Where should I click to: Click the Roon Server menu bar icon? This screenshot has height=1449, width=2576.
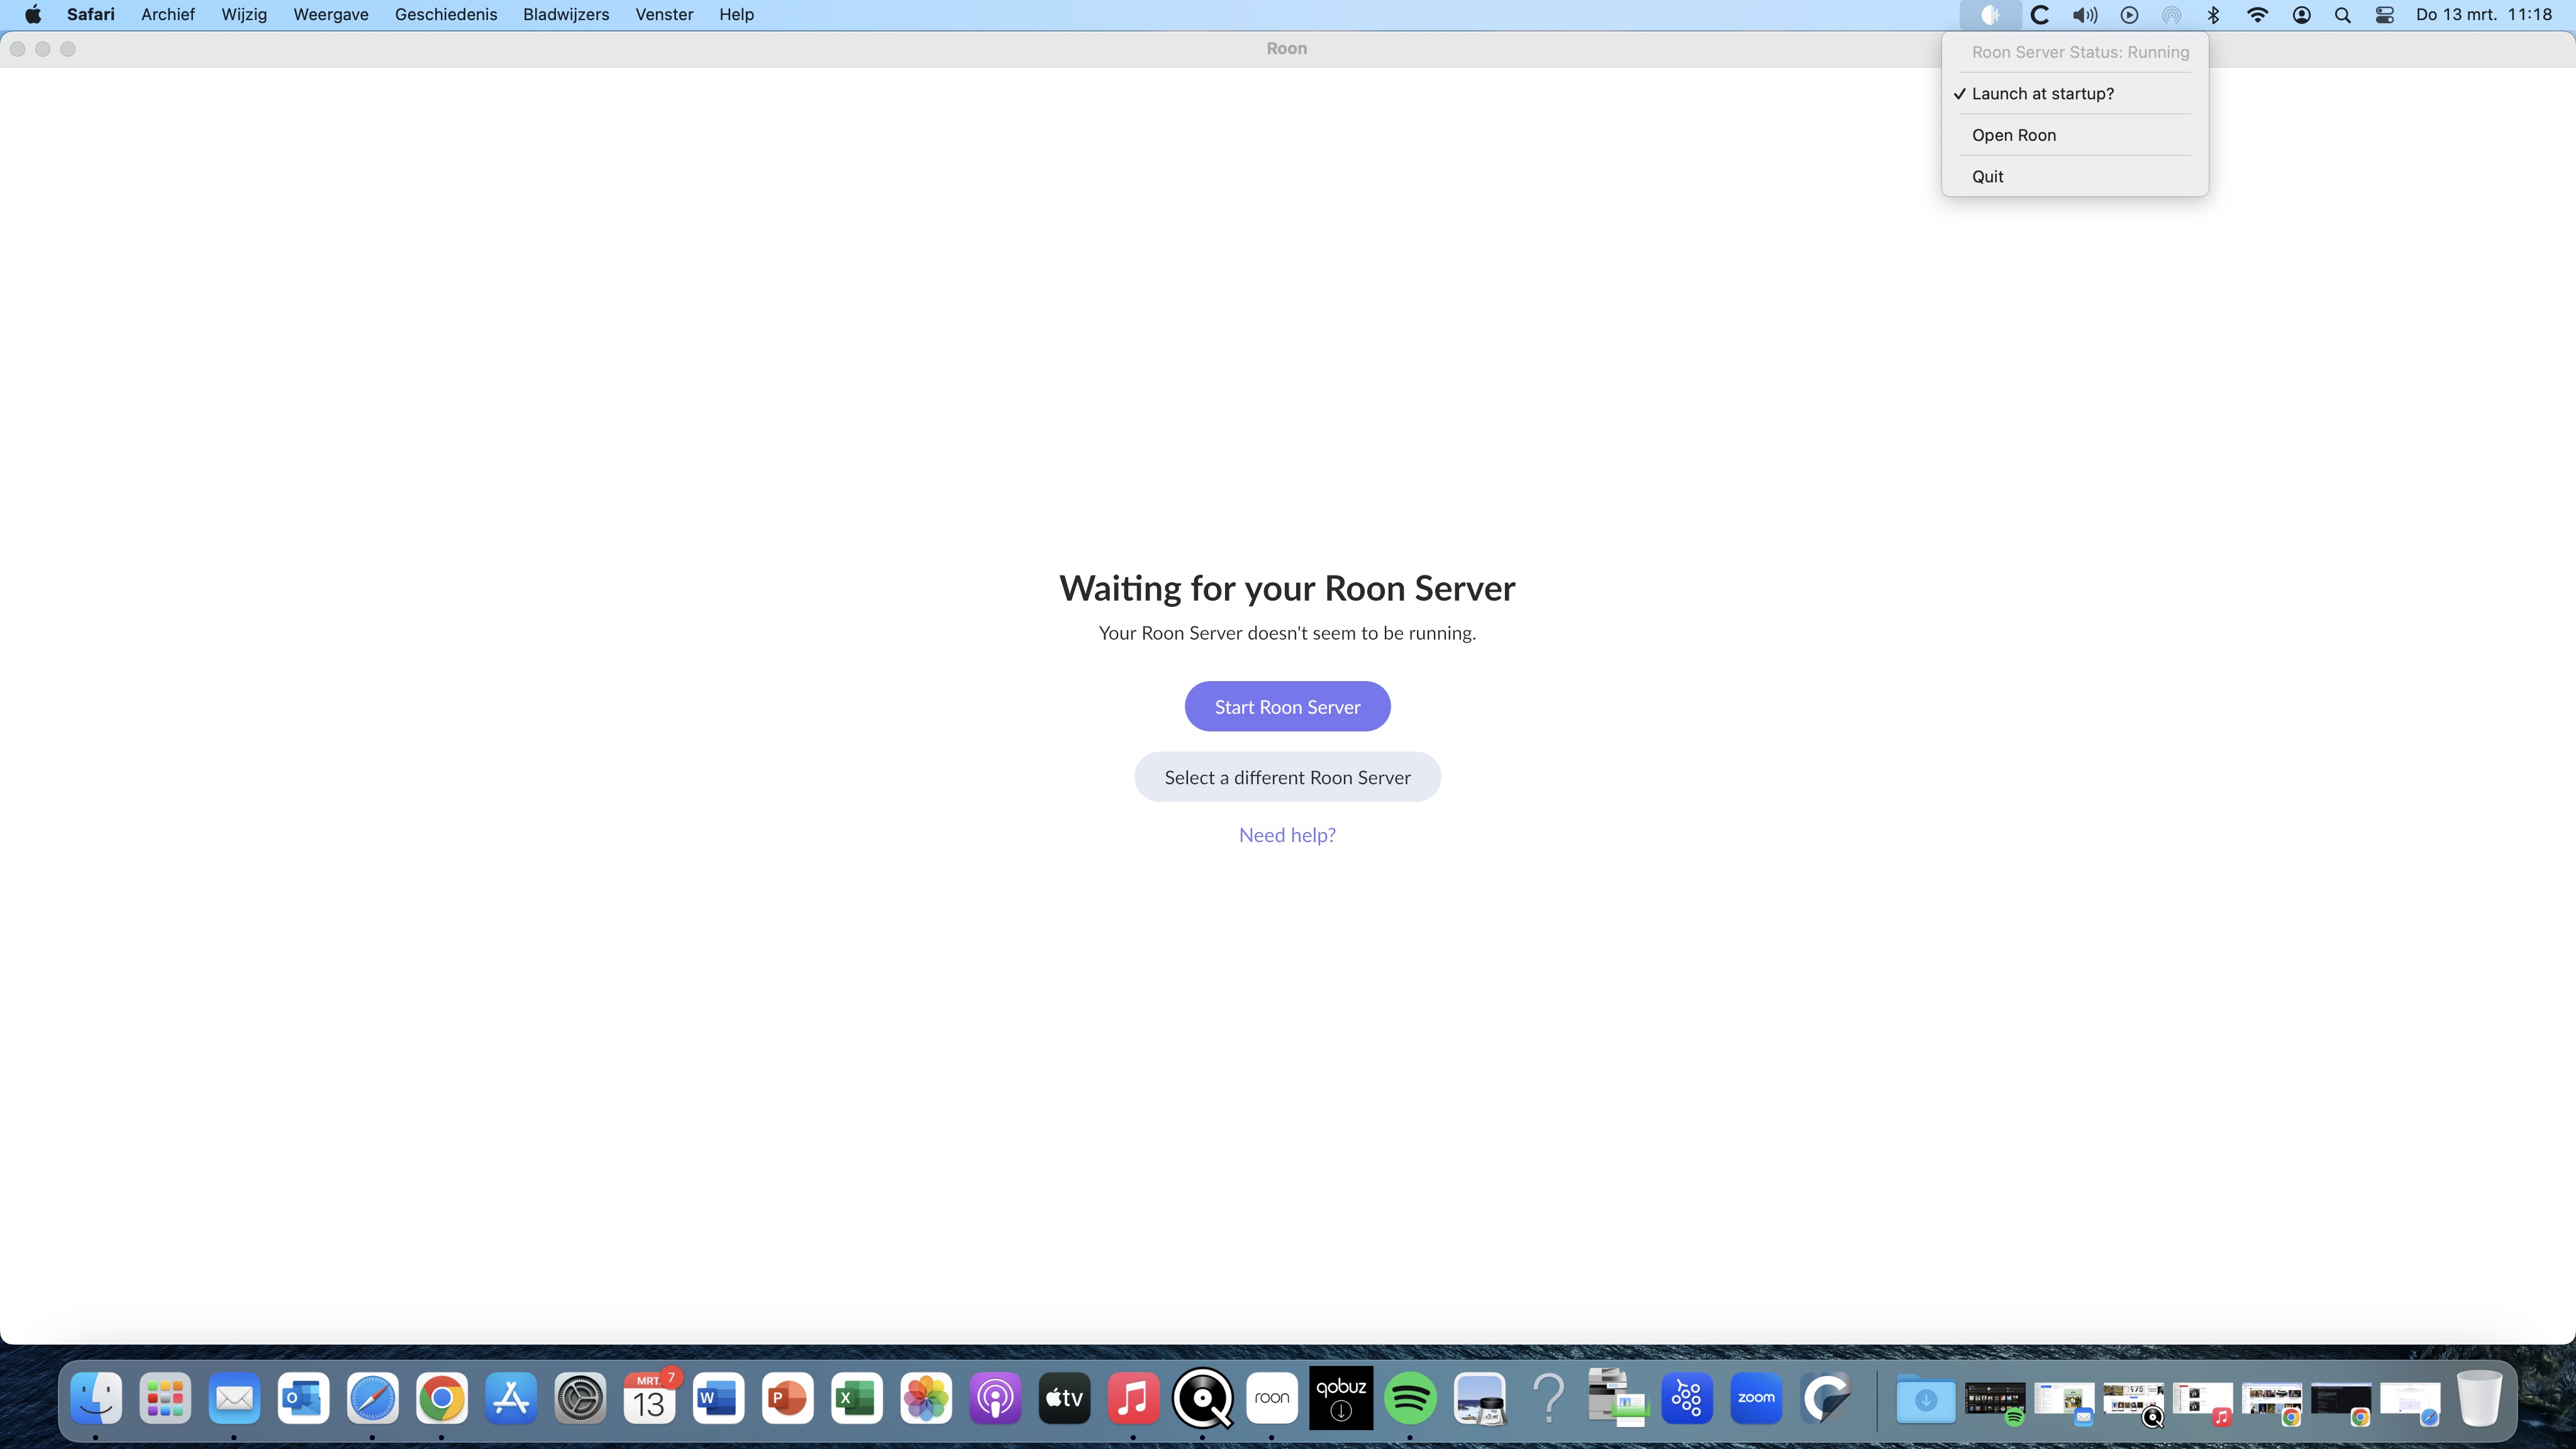coord(1990,15)
